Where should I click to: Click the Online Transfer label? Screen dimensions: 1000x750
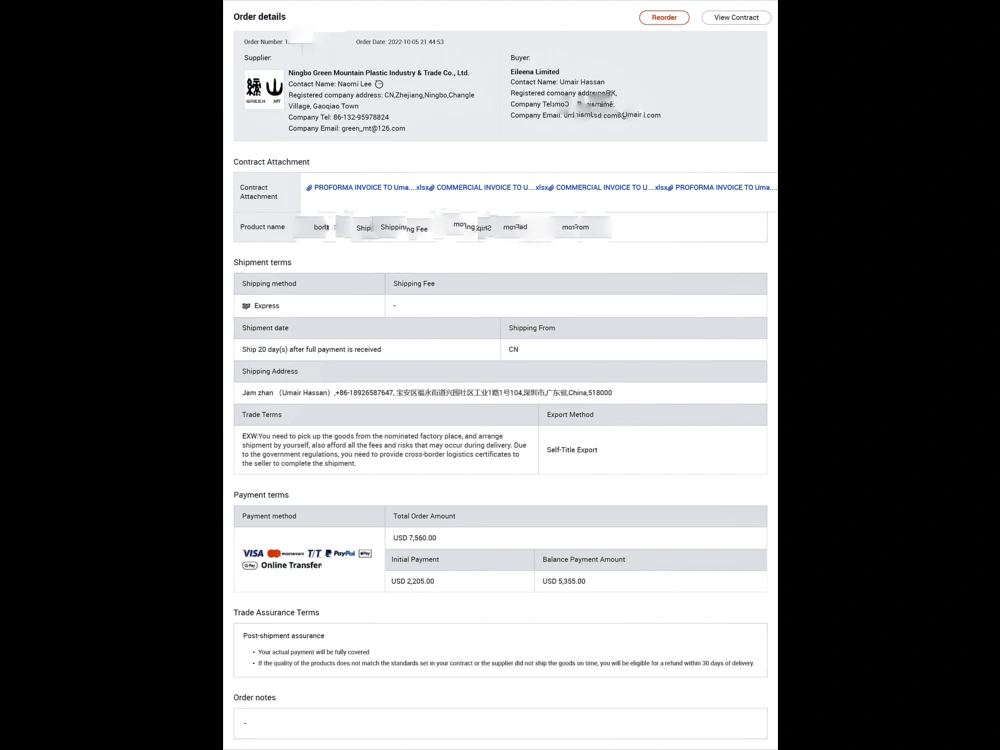[x=291, y=565]
